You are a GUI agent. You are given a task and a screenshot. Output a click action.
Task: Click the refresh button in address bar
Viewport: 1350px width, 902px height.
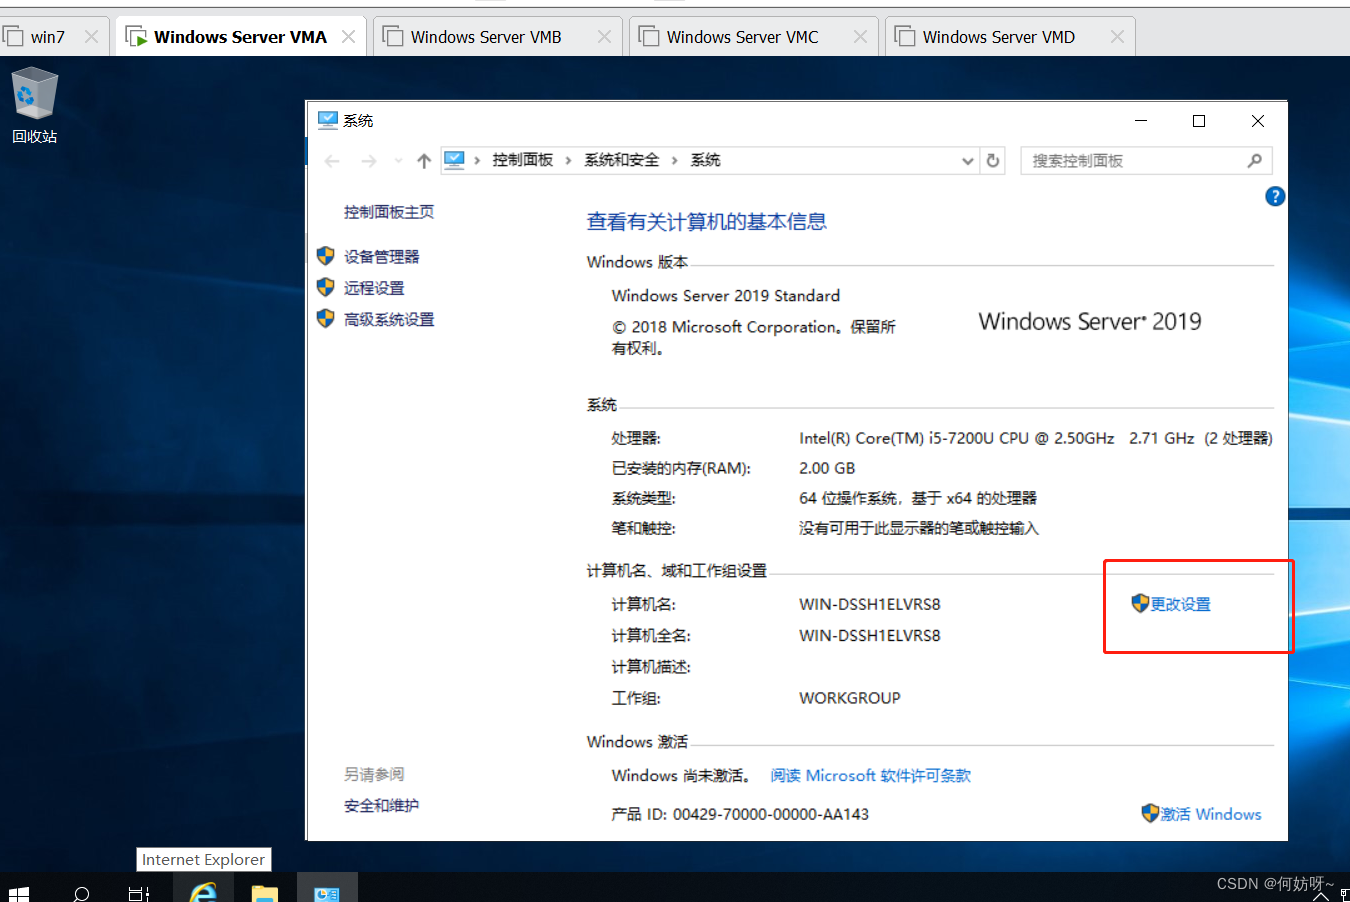(x=993, y=161)
